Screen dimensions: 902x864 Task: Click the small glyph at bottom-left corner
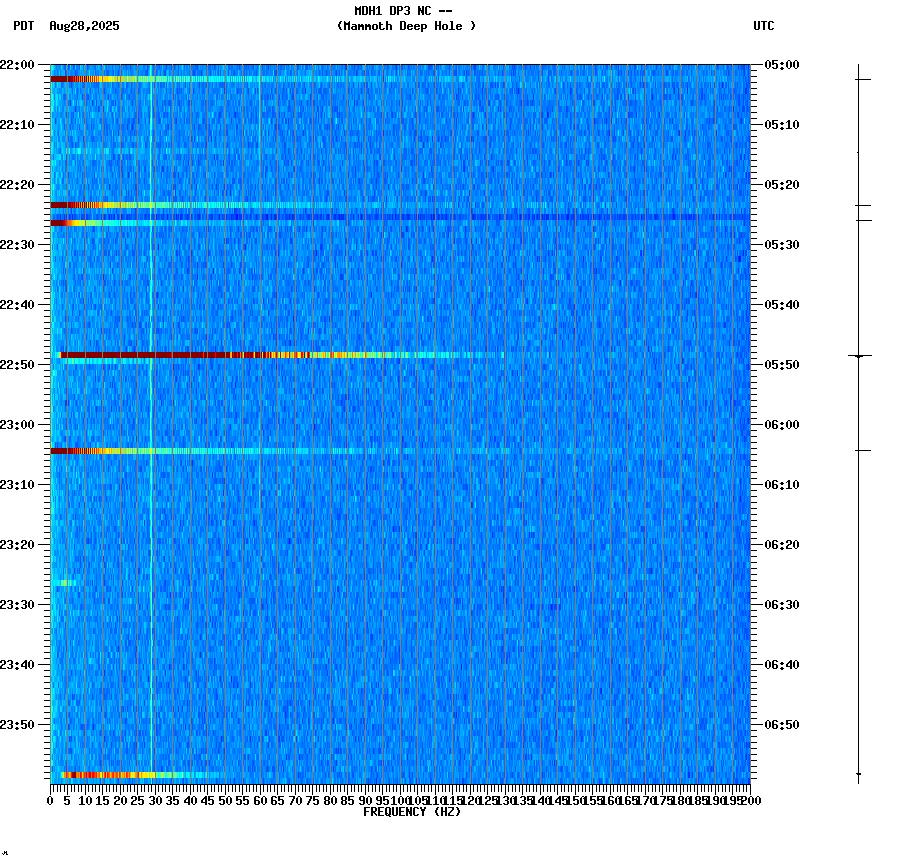(7, 855)
